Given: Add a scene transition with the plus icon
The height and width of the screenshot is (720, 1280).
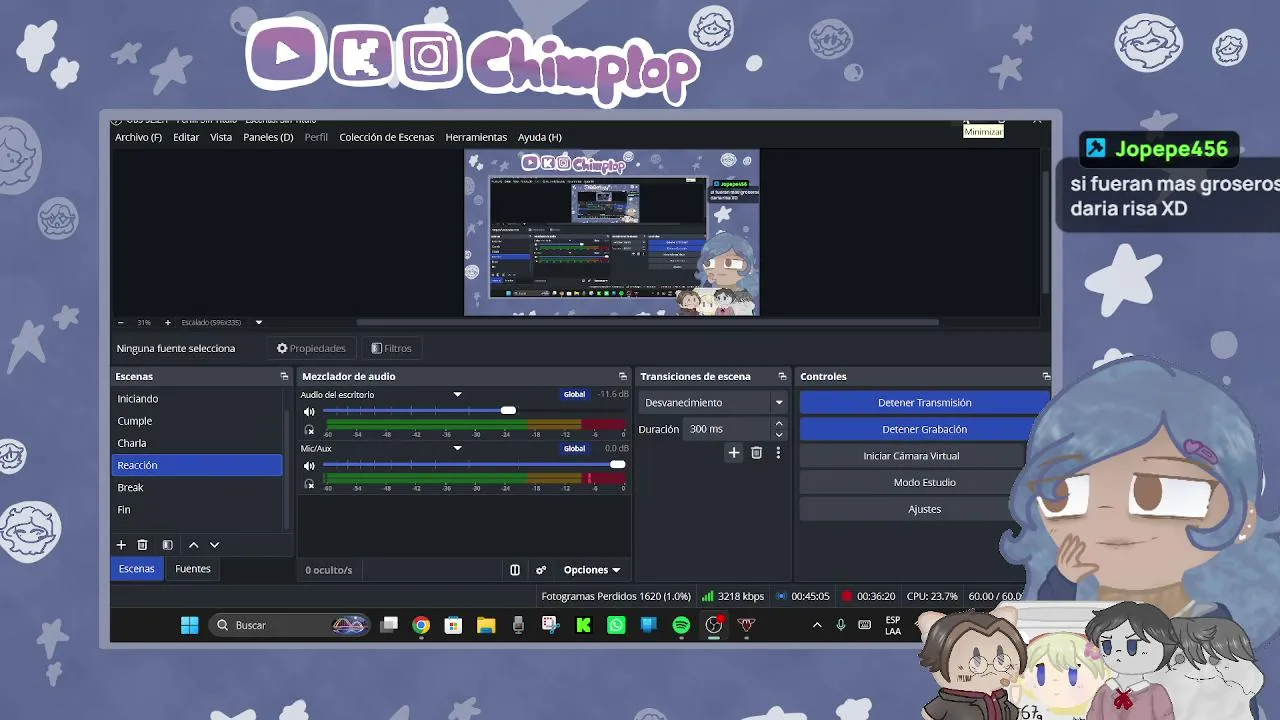Looking at the screenshot, I should tap(733, 453).
